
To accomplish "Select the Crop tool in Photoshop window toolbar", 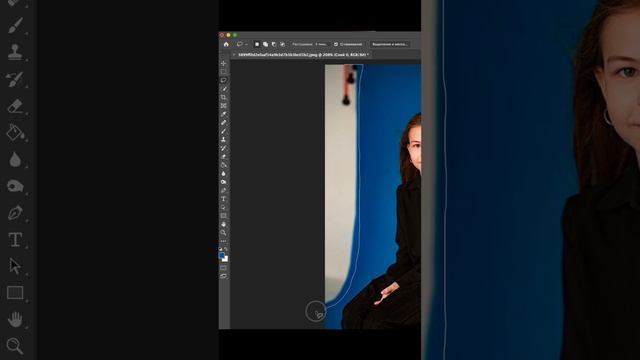I will (223, 98).
